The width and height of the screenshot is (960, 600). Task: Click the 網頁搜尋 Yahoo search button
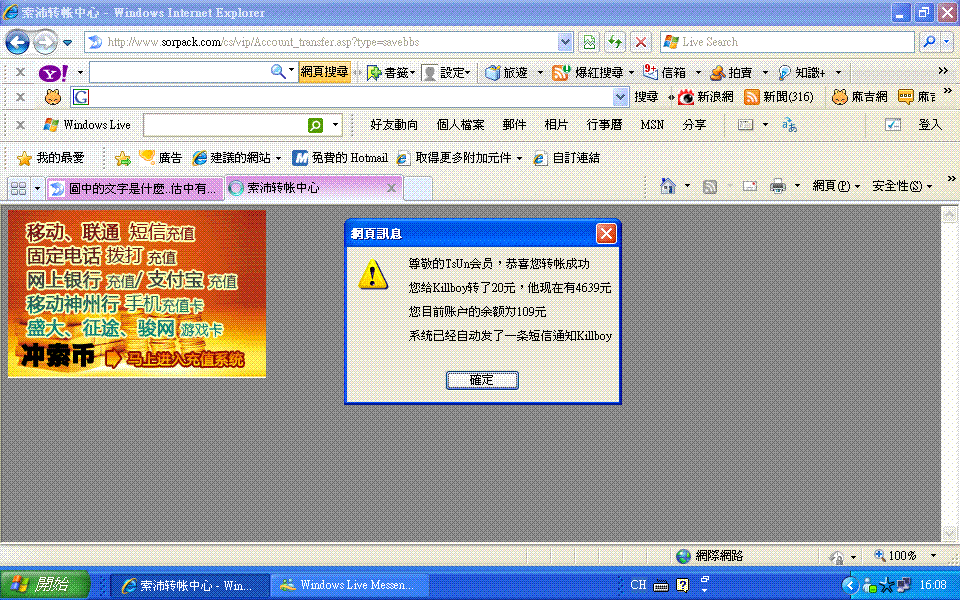coord(325,72)
